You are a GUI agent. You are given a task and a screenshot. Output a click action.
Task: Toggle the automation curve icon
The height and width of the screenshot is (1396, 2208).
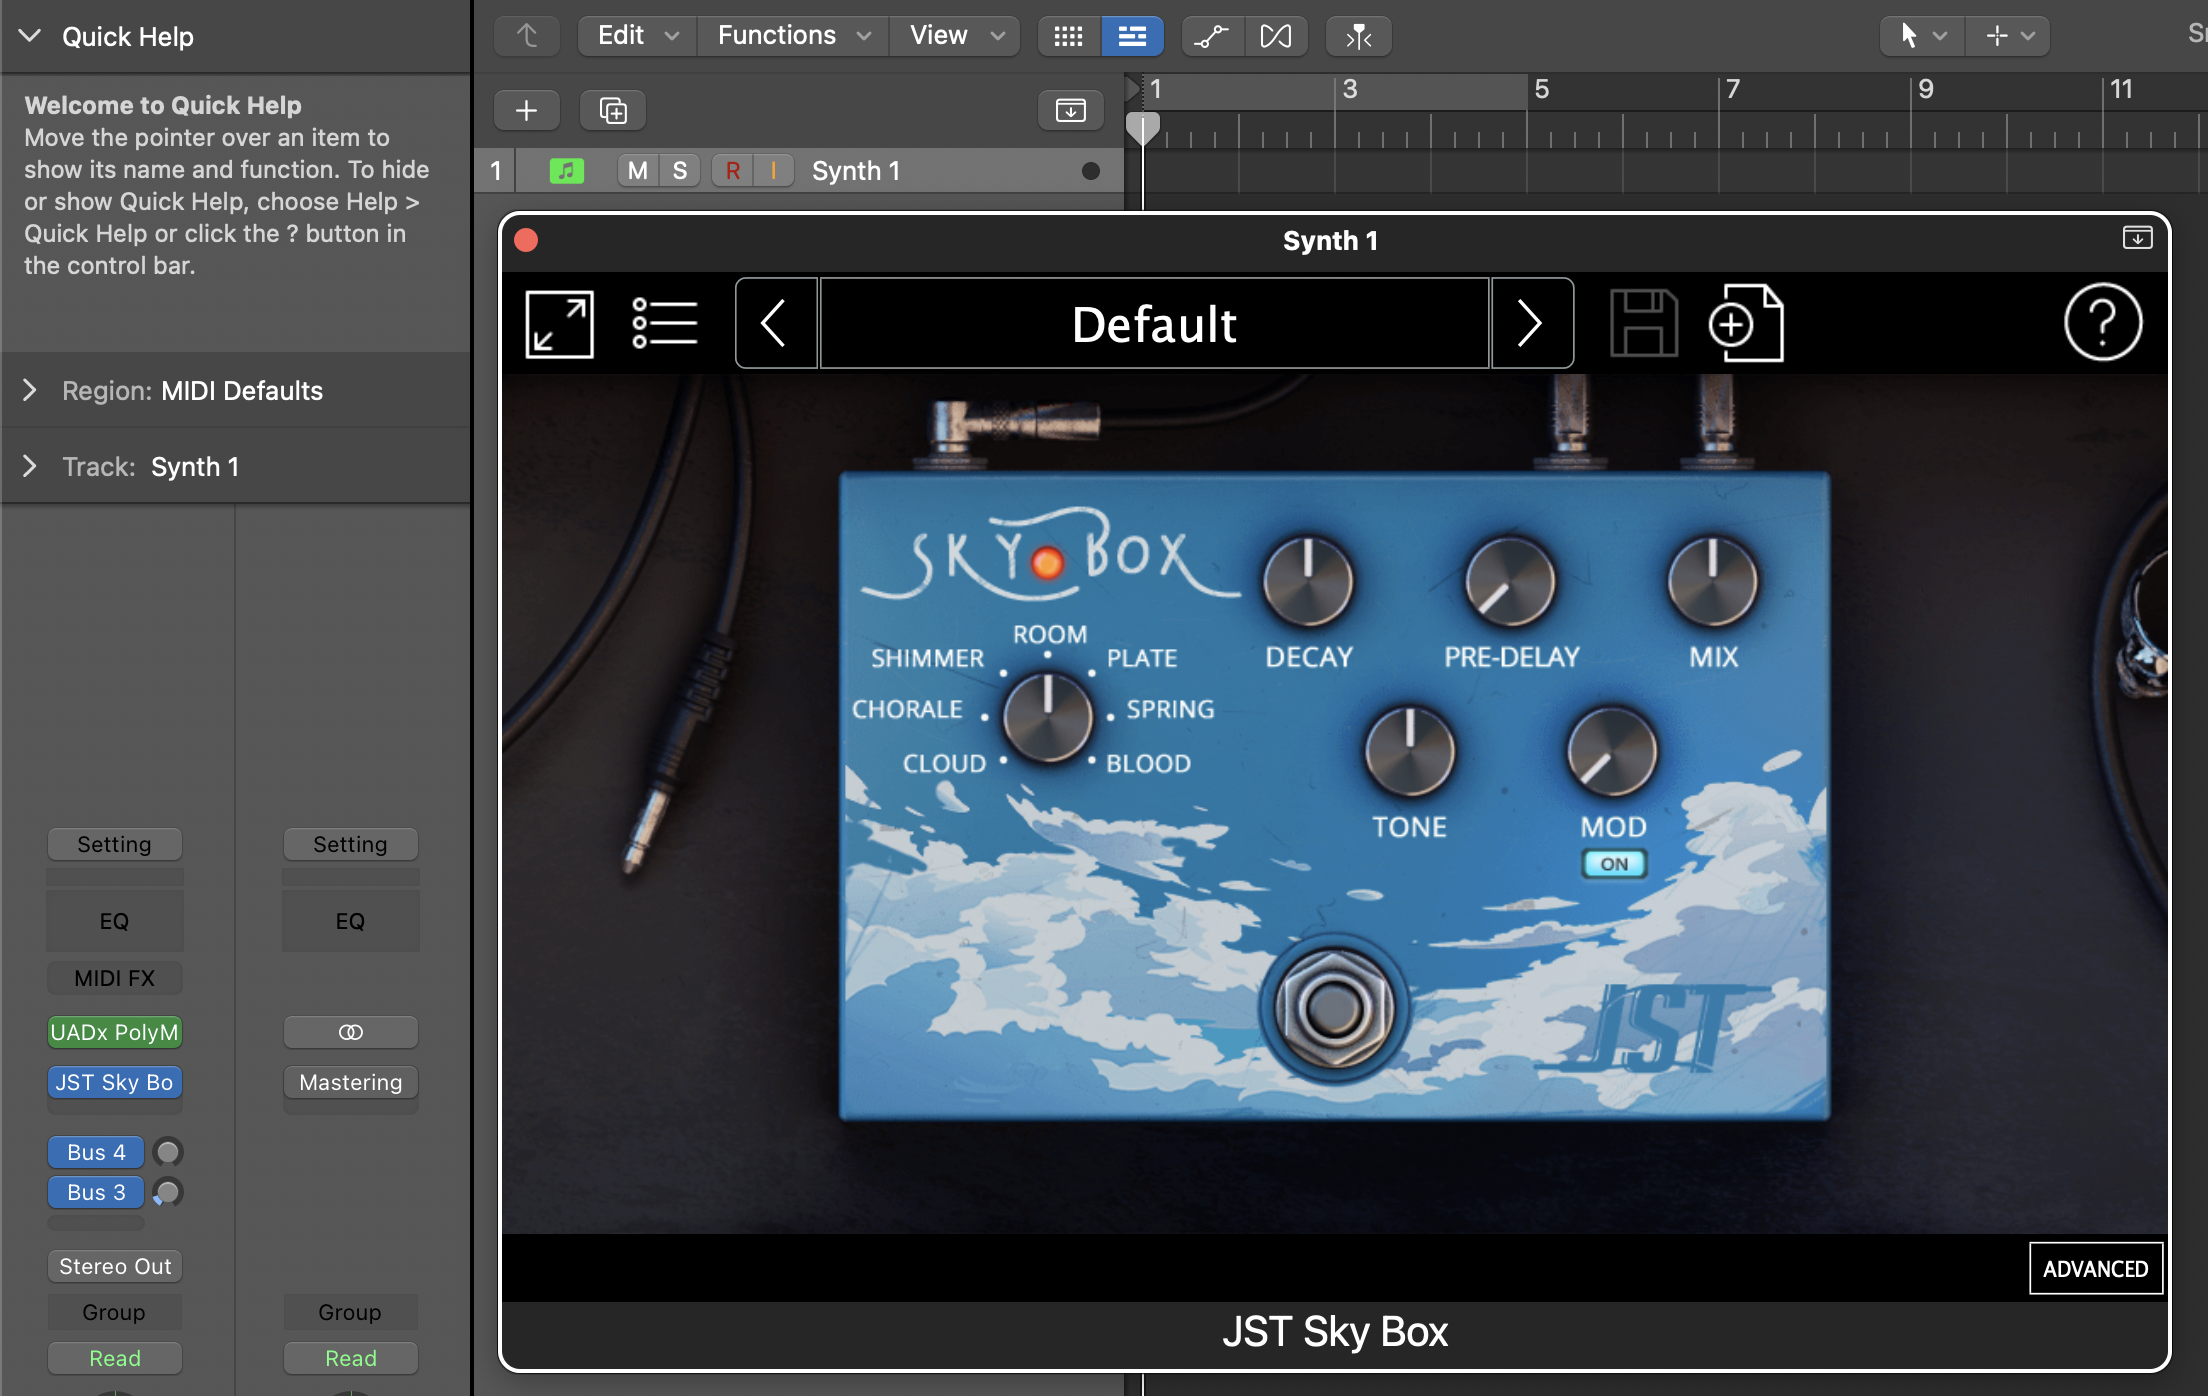[x=1212, y=36]
